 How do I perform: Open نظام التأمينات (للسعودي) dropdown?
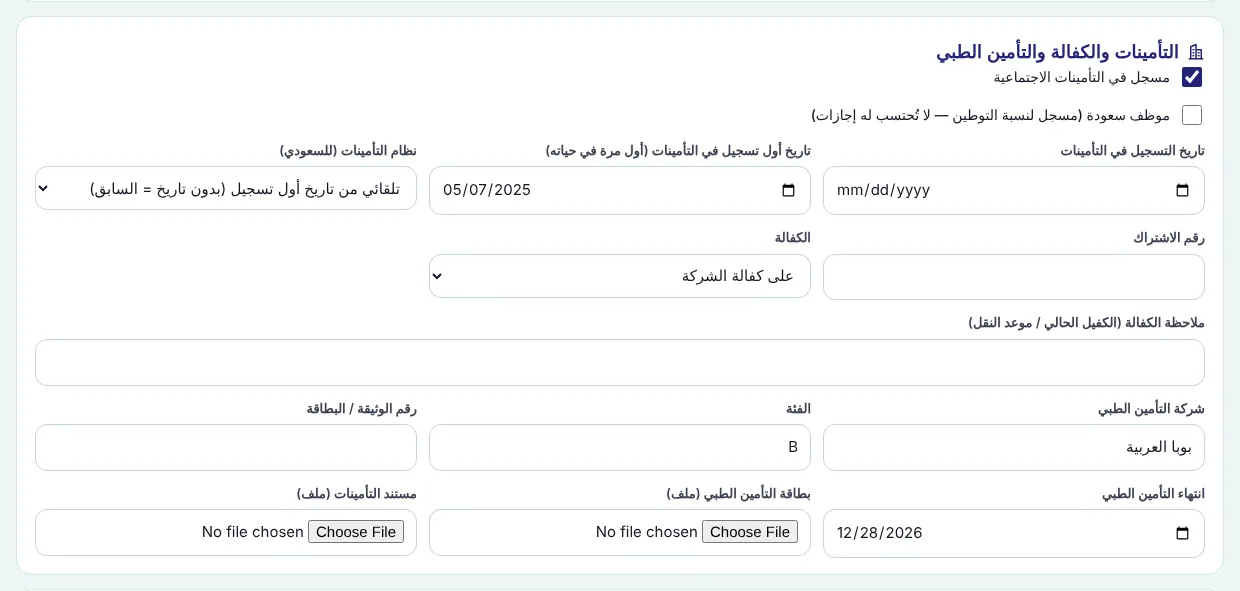click(226, 188)
